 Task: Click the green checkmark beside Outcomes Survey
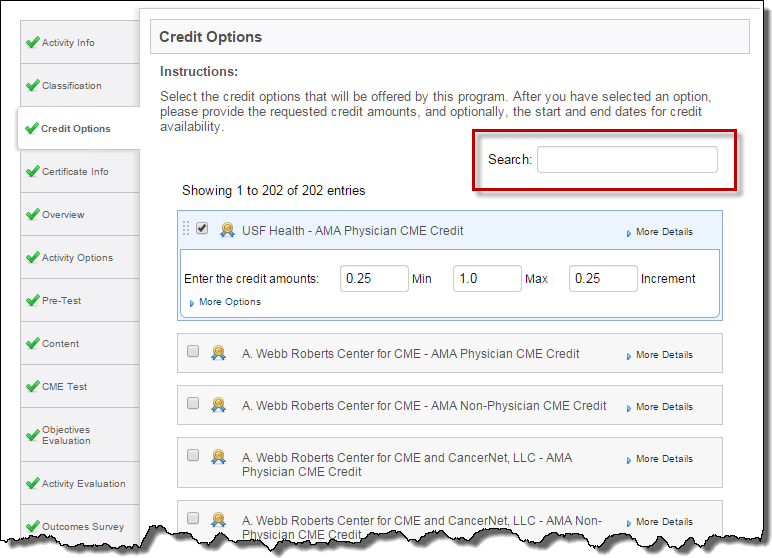(32, 526)
